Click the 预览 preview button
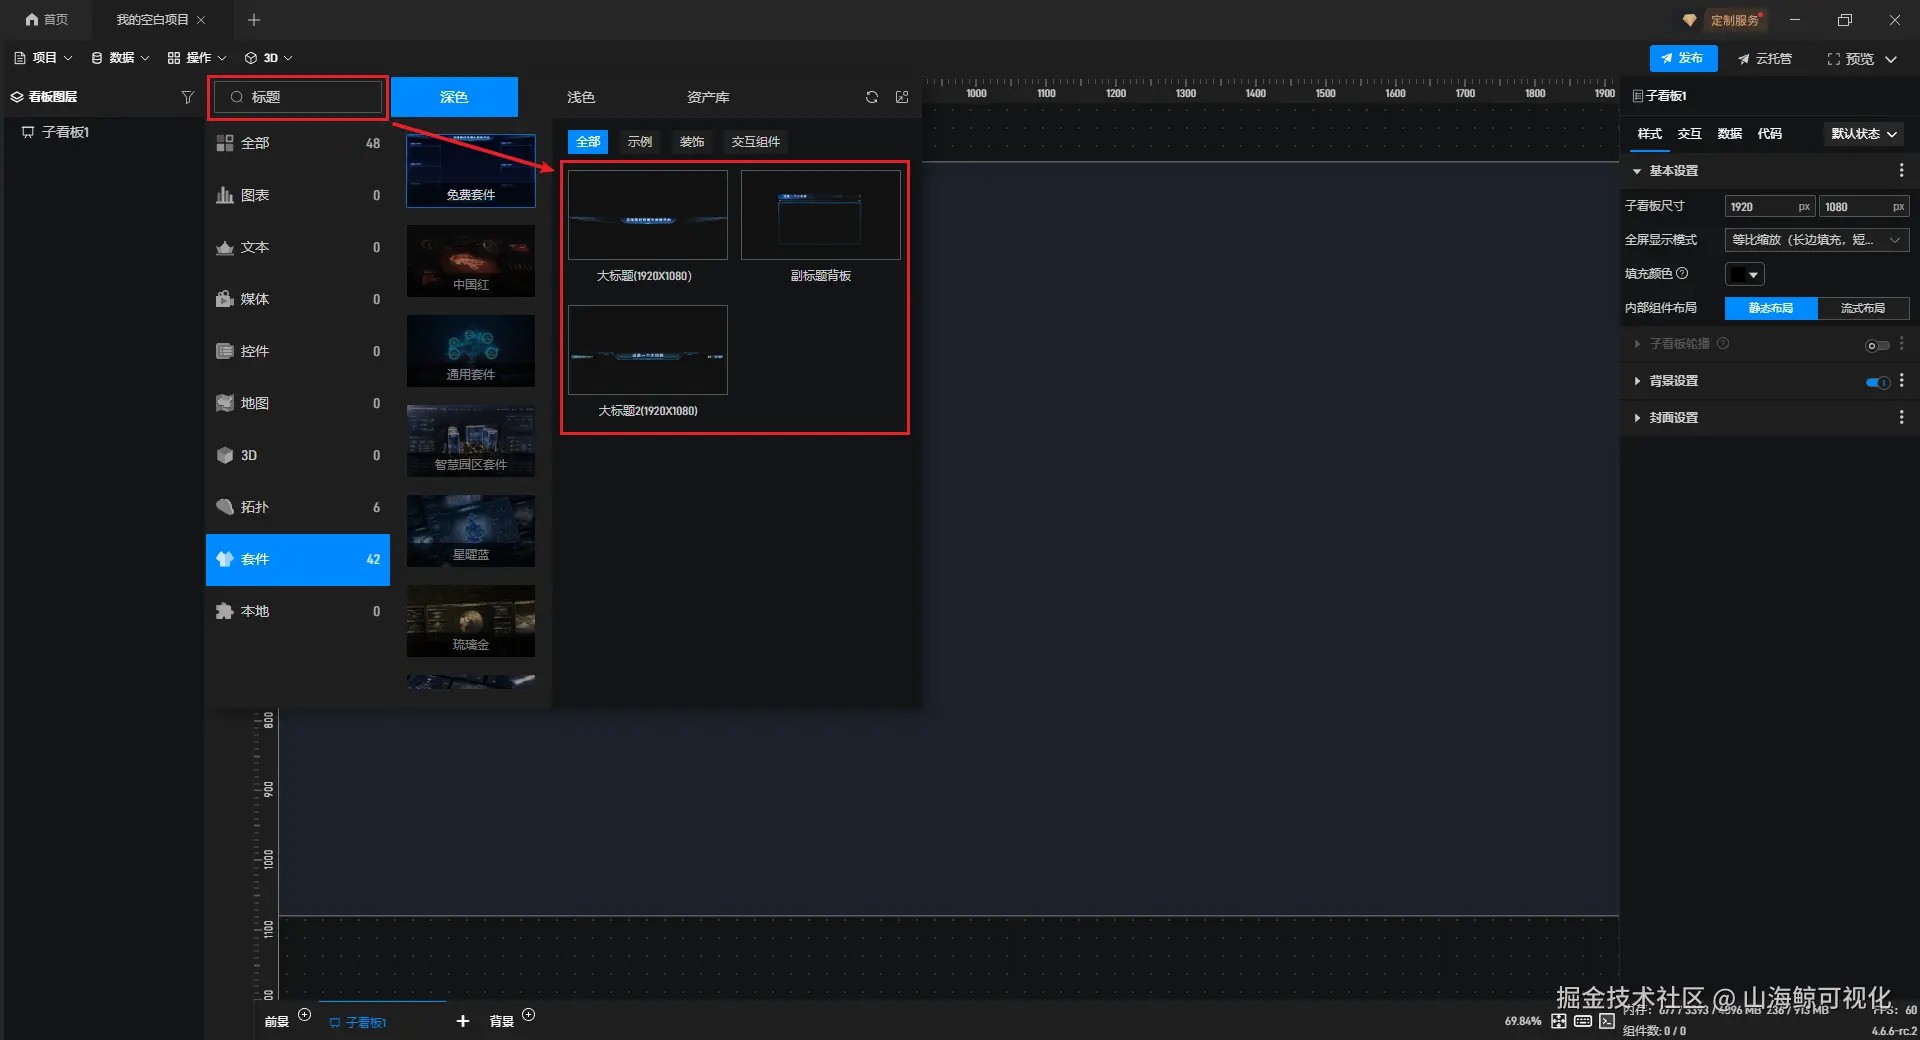Image resolution: width=1920 pixels, height=1040 pixels. tap(1850, 59)
